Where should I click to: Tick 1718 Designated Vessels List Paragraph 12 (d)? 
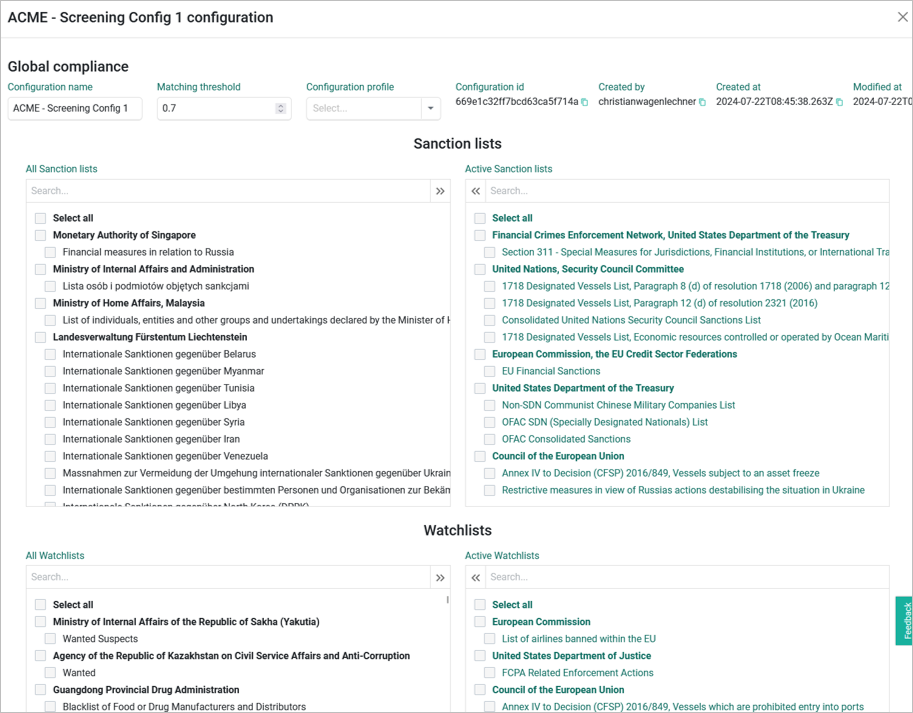490,303
